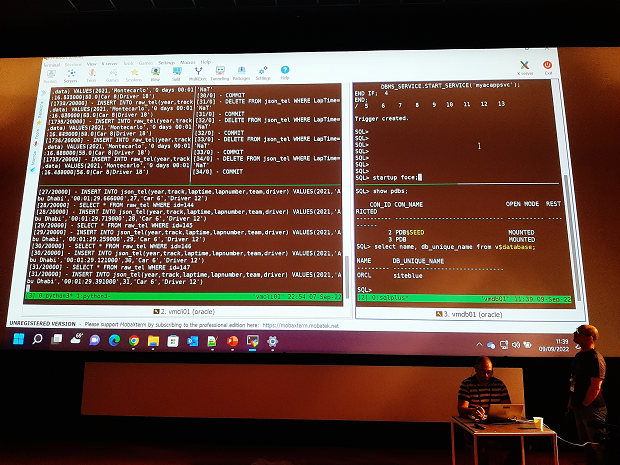Launch Google Chrome from taskbar
Screen dimensions: 620x465
134,340
